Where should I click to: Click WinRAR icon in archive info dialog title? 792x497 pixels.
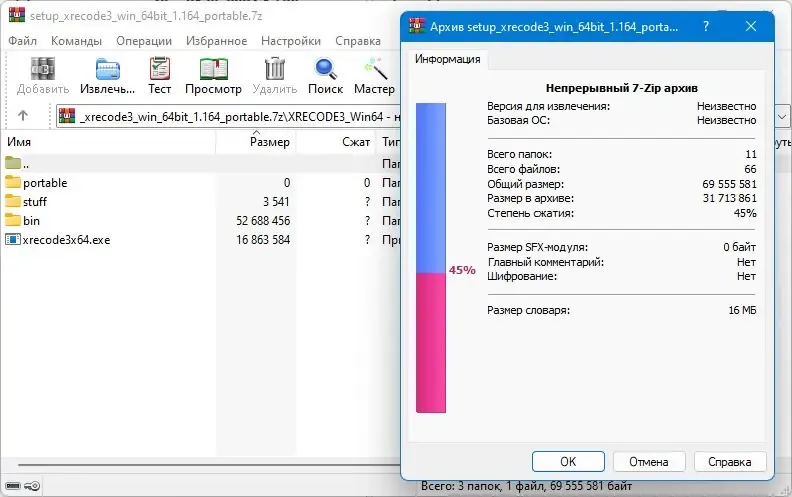[417, 26]
